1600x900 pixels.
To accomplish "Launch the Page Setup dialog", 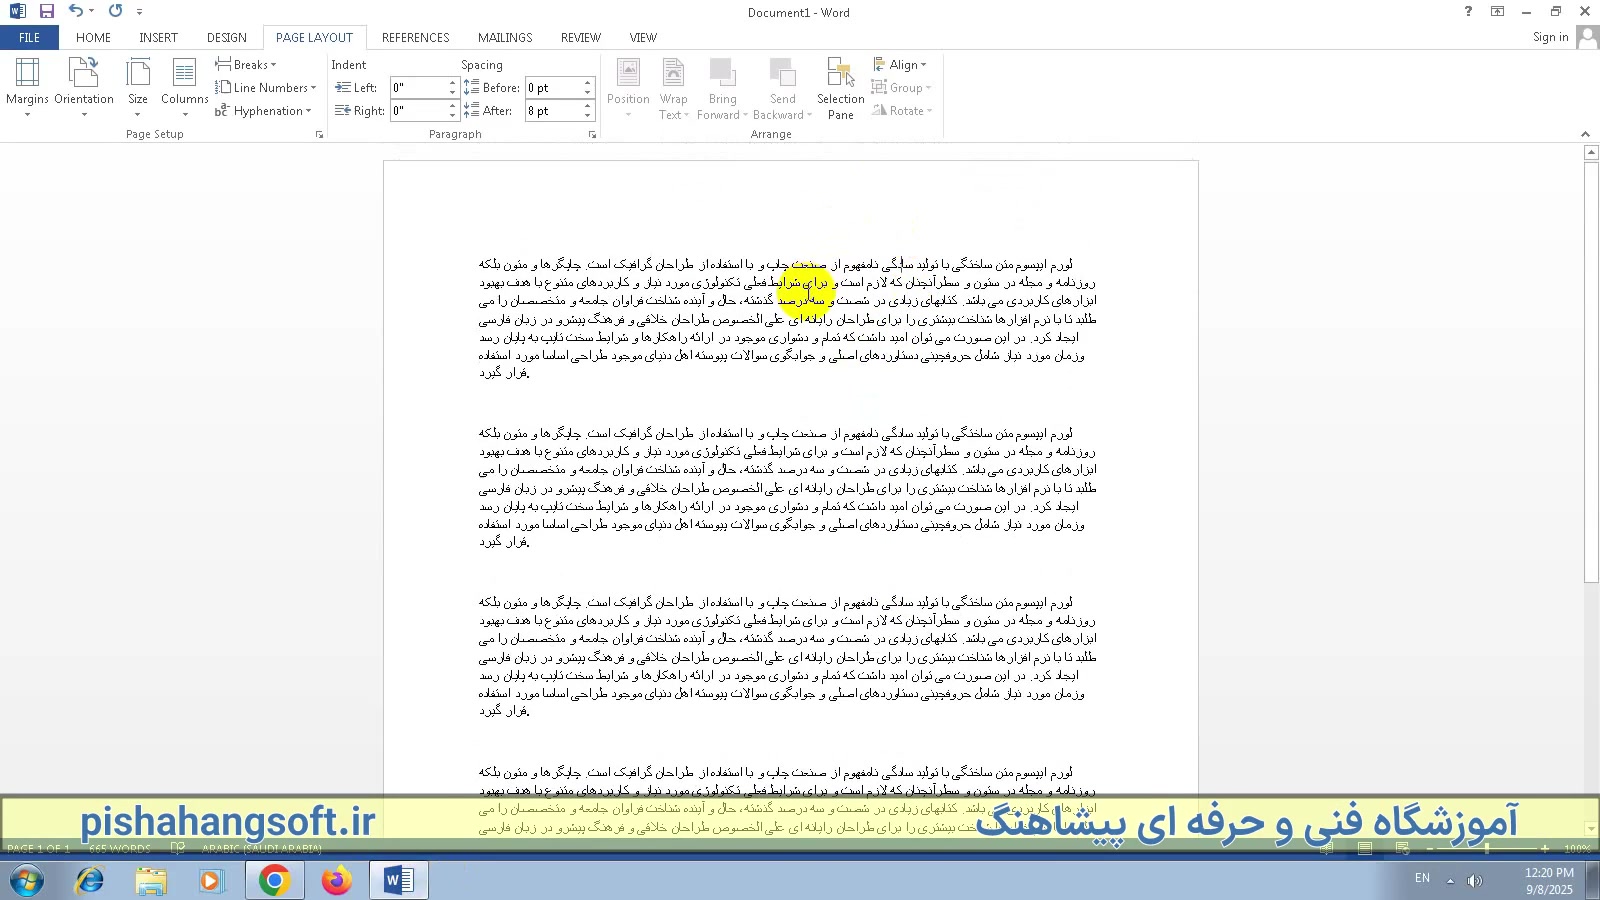I will pos(319,135).
